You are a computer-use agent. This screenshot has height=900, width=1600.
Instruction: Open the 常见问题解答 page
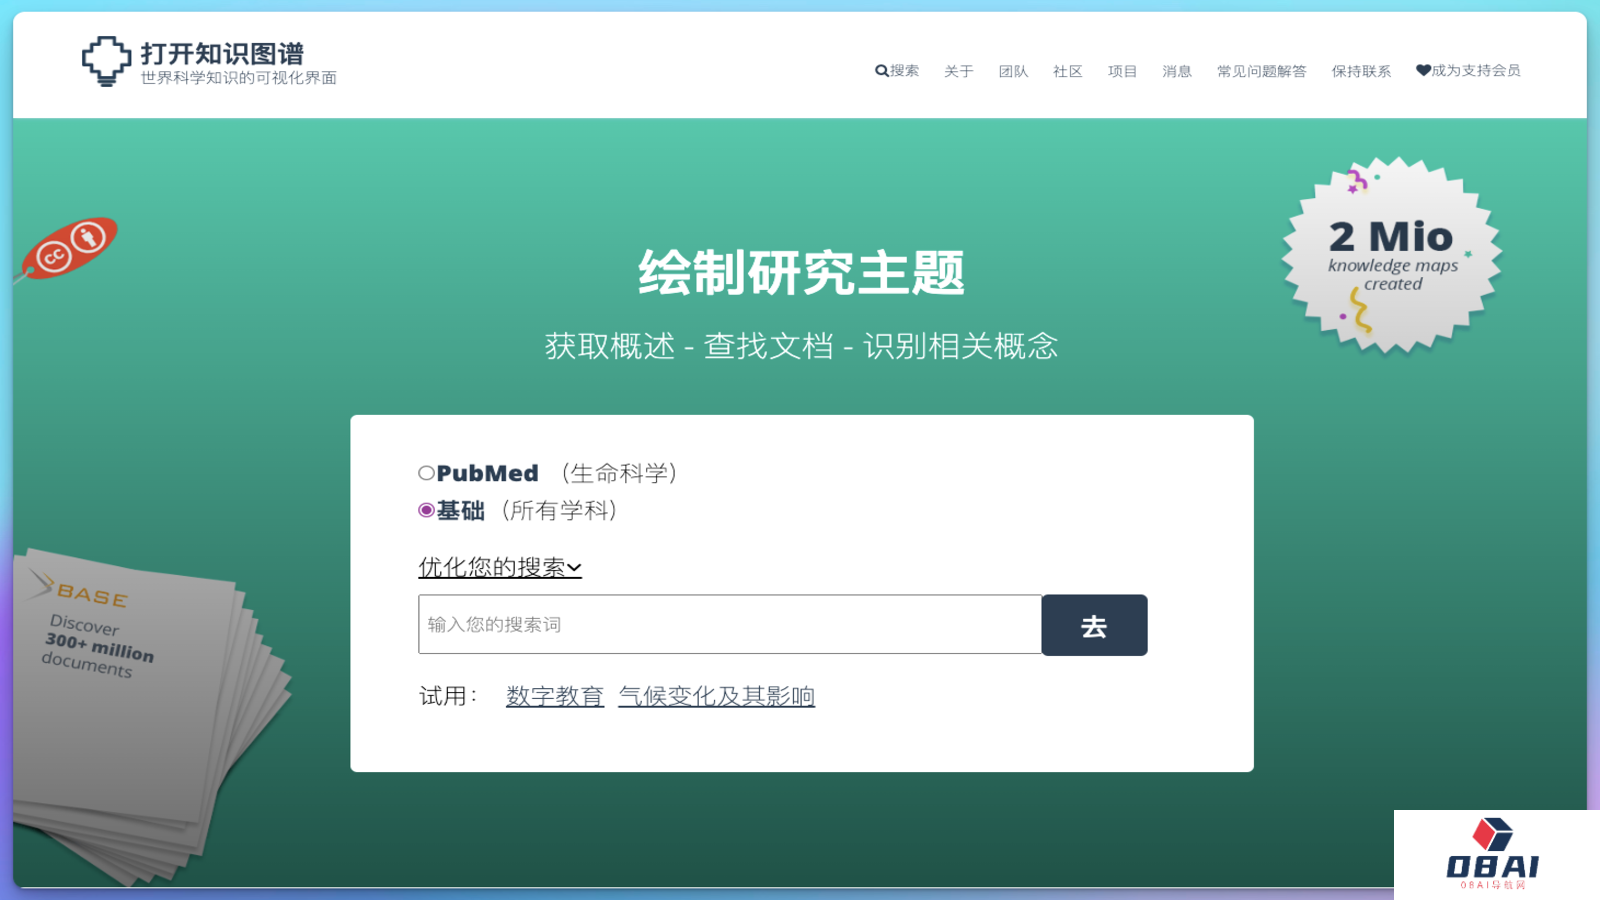pos(1262,71)
